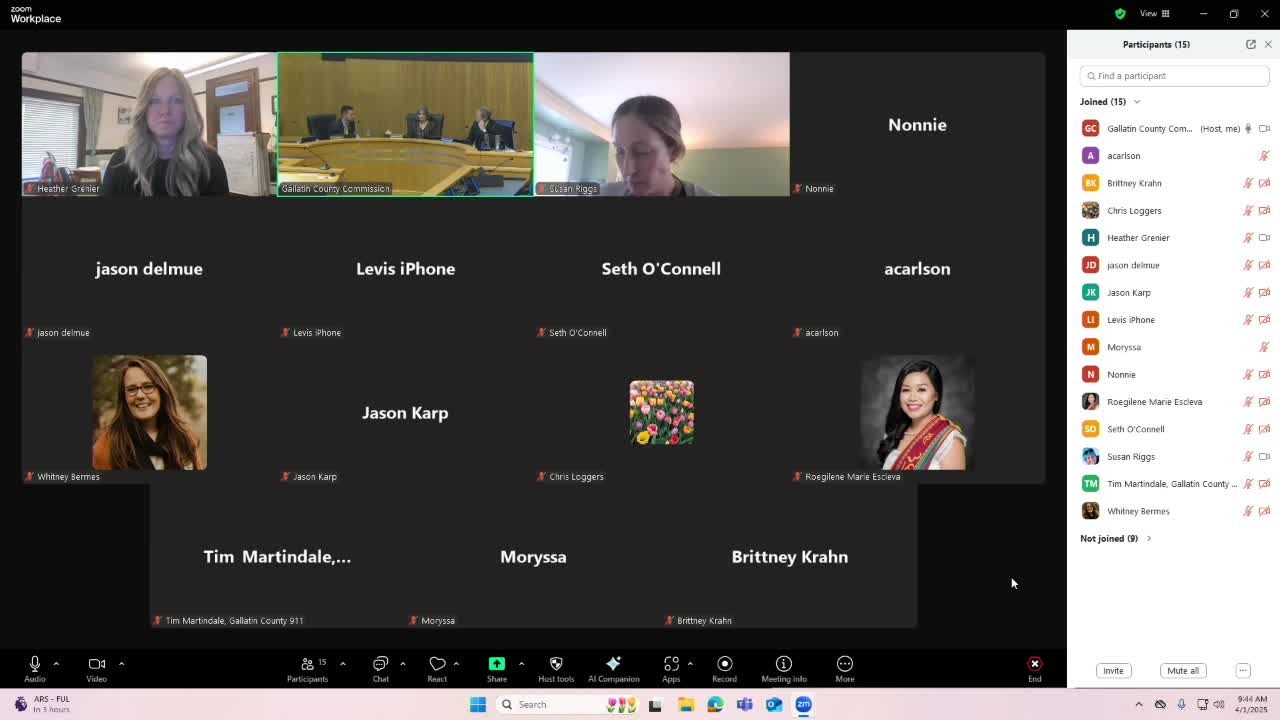Viewport: 1280px width, 720px height.
Task: Select Levis iPhone in the participant list
Action: coord(1175,320)
